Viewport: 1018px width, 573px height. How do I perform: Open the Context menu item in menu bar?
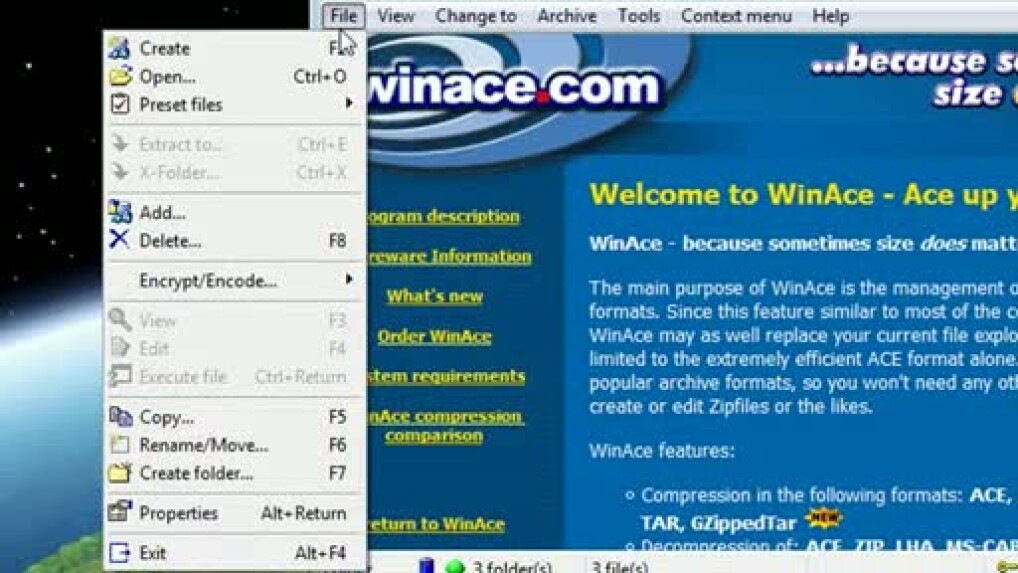[736, 16]
